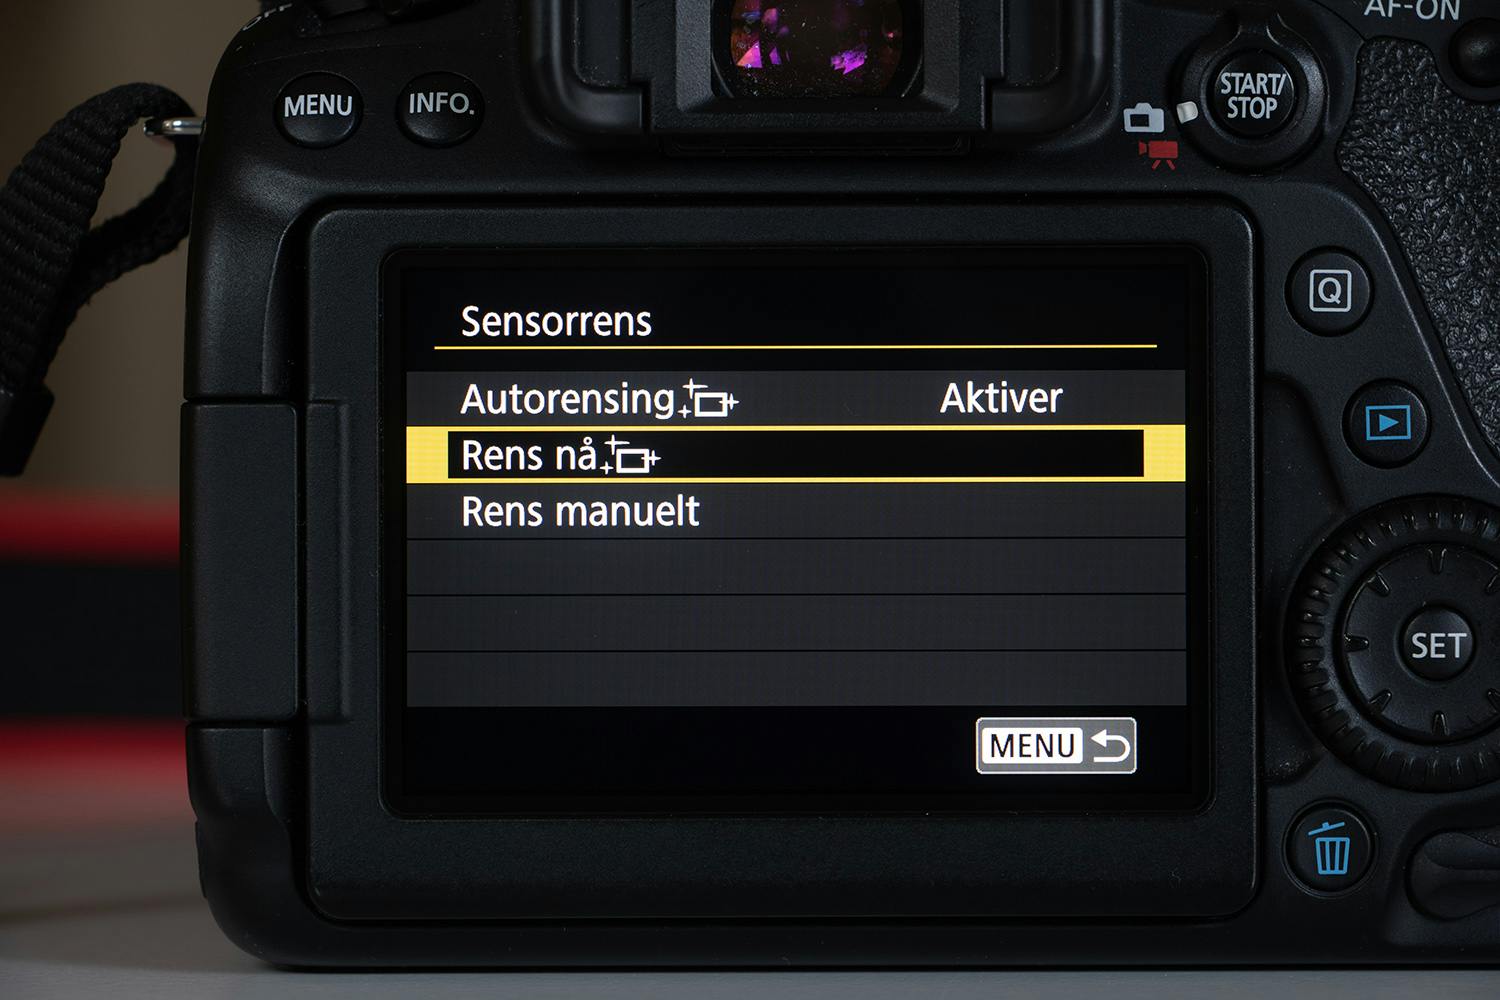Click the Sensorrens title header

click(x=556, y=321)
